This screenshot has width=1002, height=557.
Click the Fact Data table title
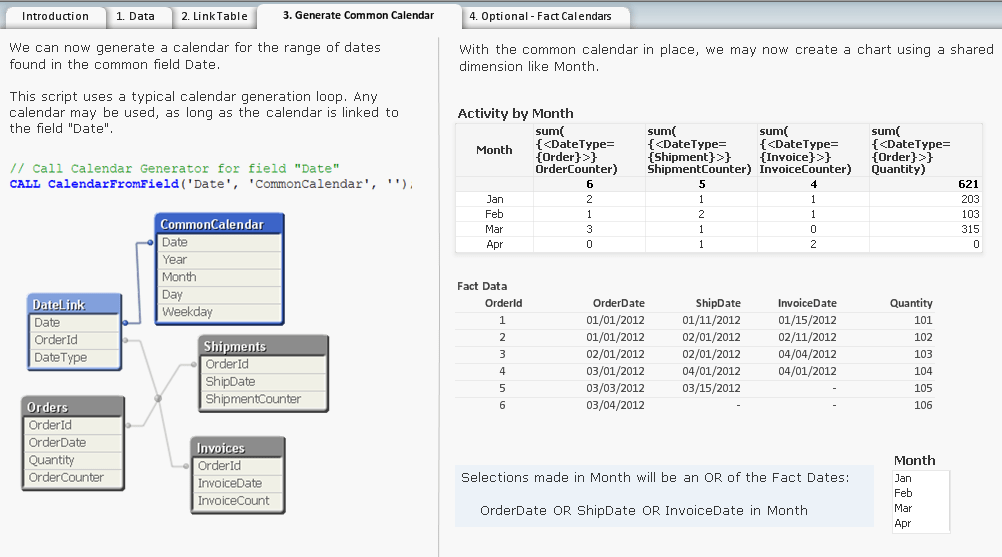(x=482, y=286)
